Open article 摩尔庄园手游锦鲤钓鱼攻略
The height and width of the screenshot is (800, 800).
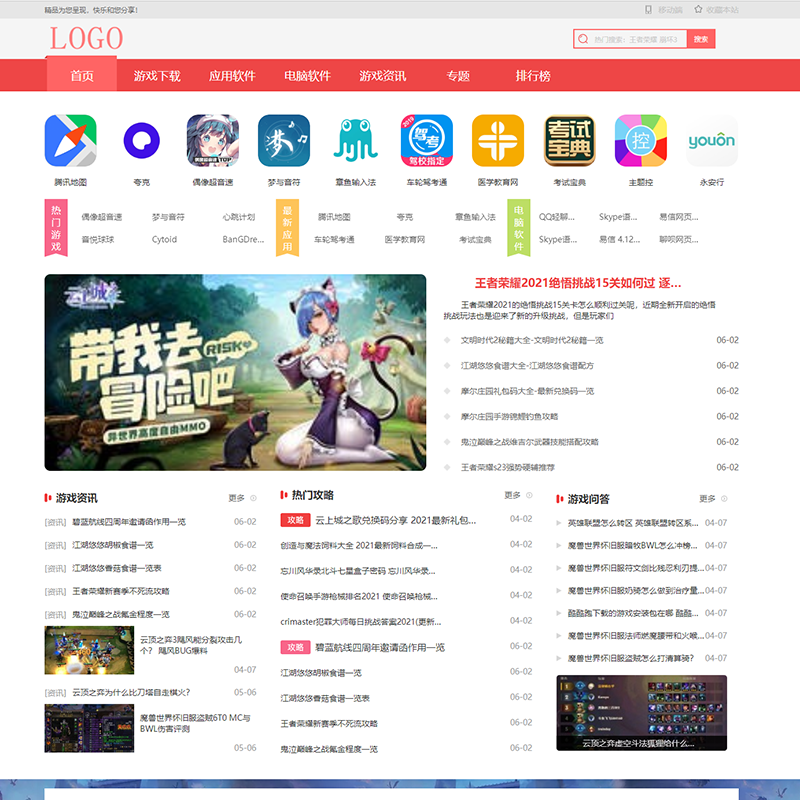[x=509, y=416]
